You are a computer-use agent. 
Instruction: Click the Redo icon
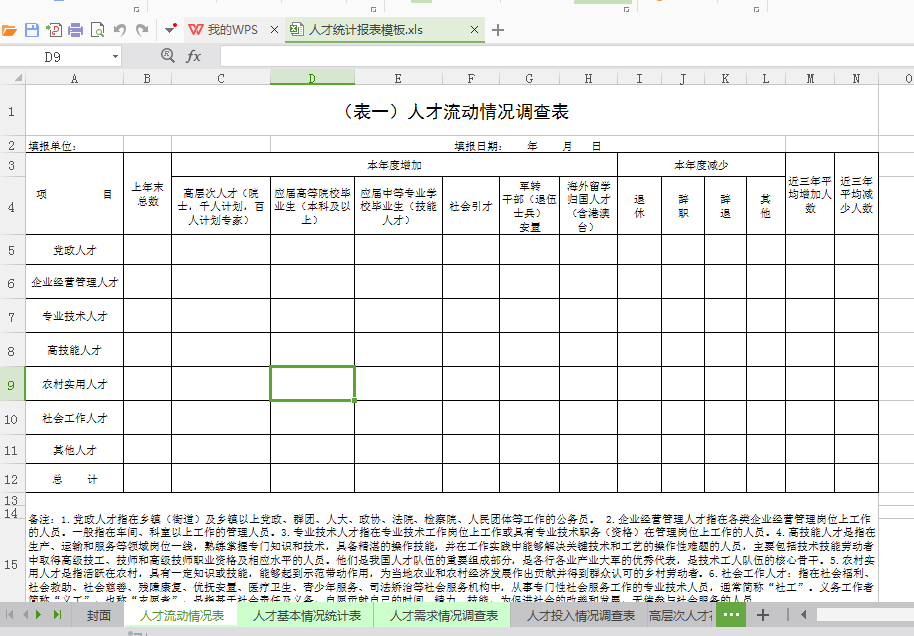pos(142,28)
